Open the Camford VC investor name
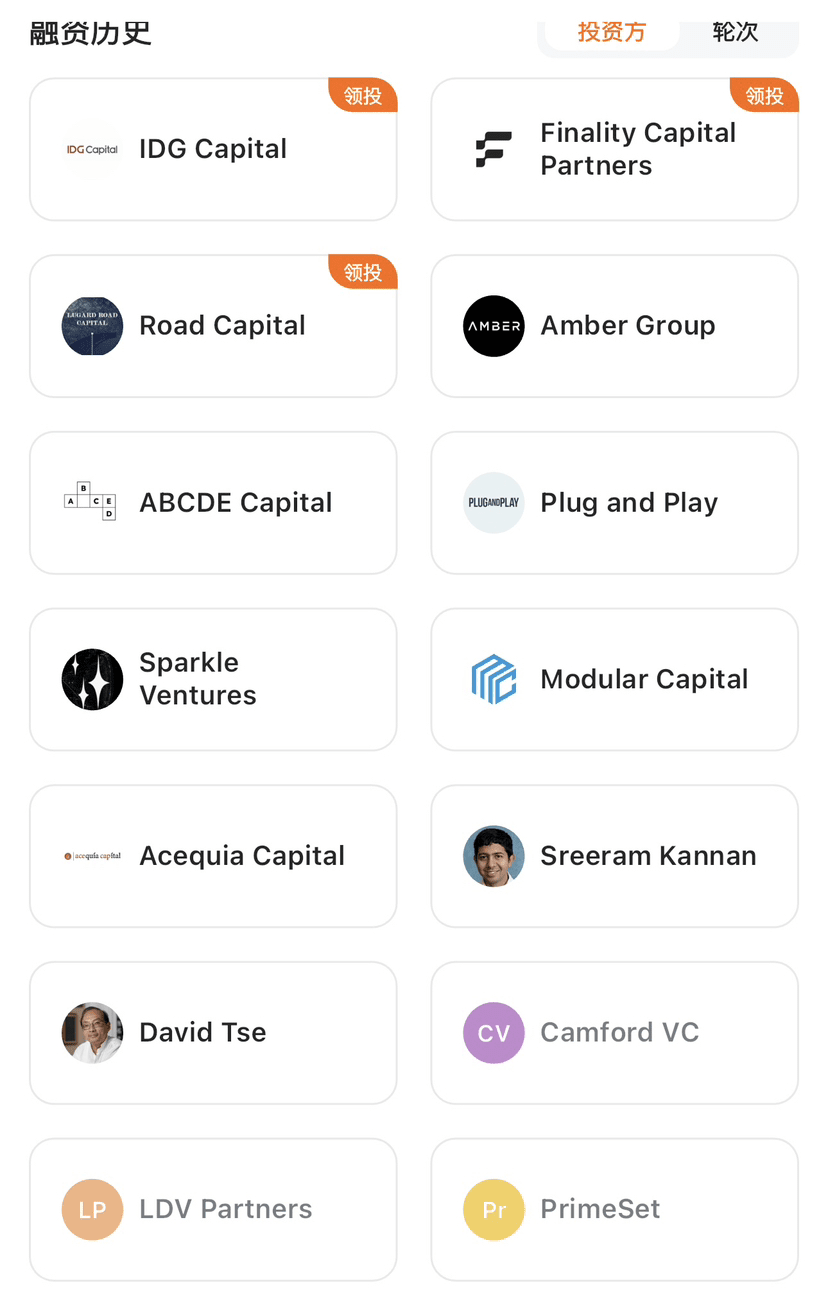 click(x=619, y=1032)
